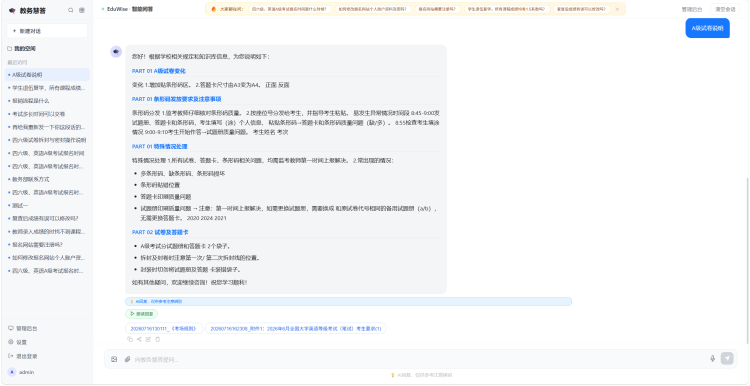The height and width of the screenshot is (386, 750).
Task: Open reference 附件1 大学英语等级考试考生要求
Action: point(296,329)
